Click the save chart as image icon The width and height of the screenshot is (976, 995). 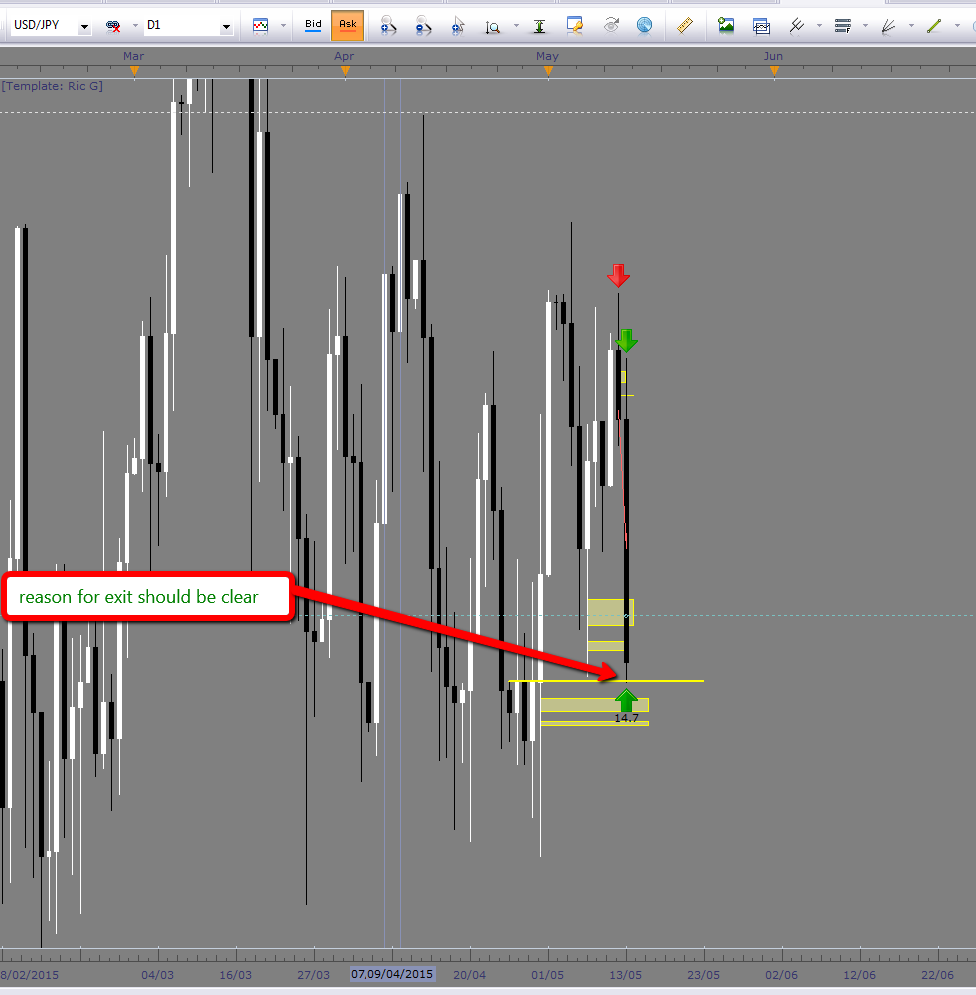point(726,26)
